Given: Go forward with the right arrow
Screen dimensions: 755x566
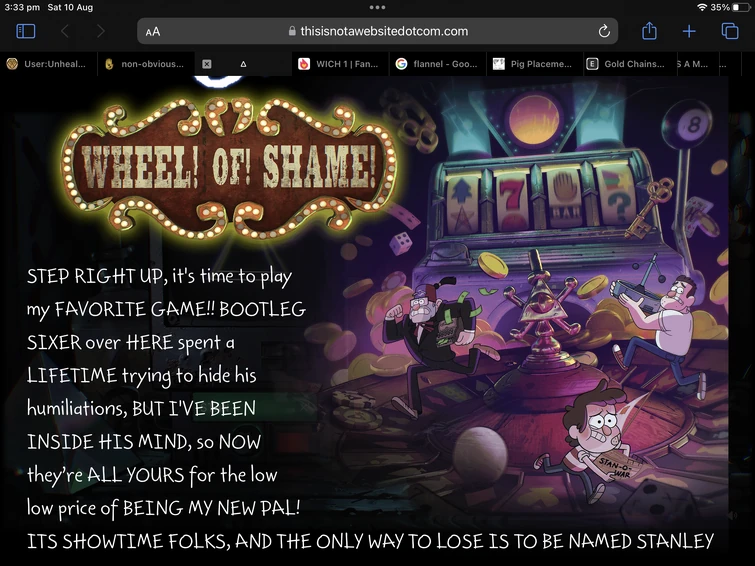Looking at the screenshot, I should 101,31.
